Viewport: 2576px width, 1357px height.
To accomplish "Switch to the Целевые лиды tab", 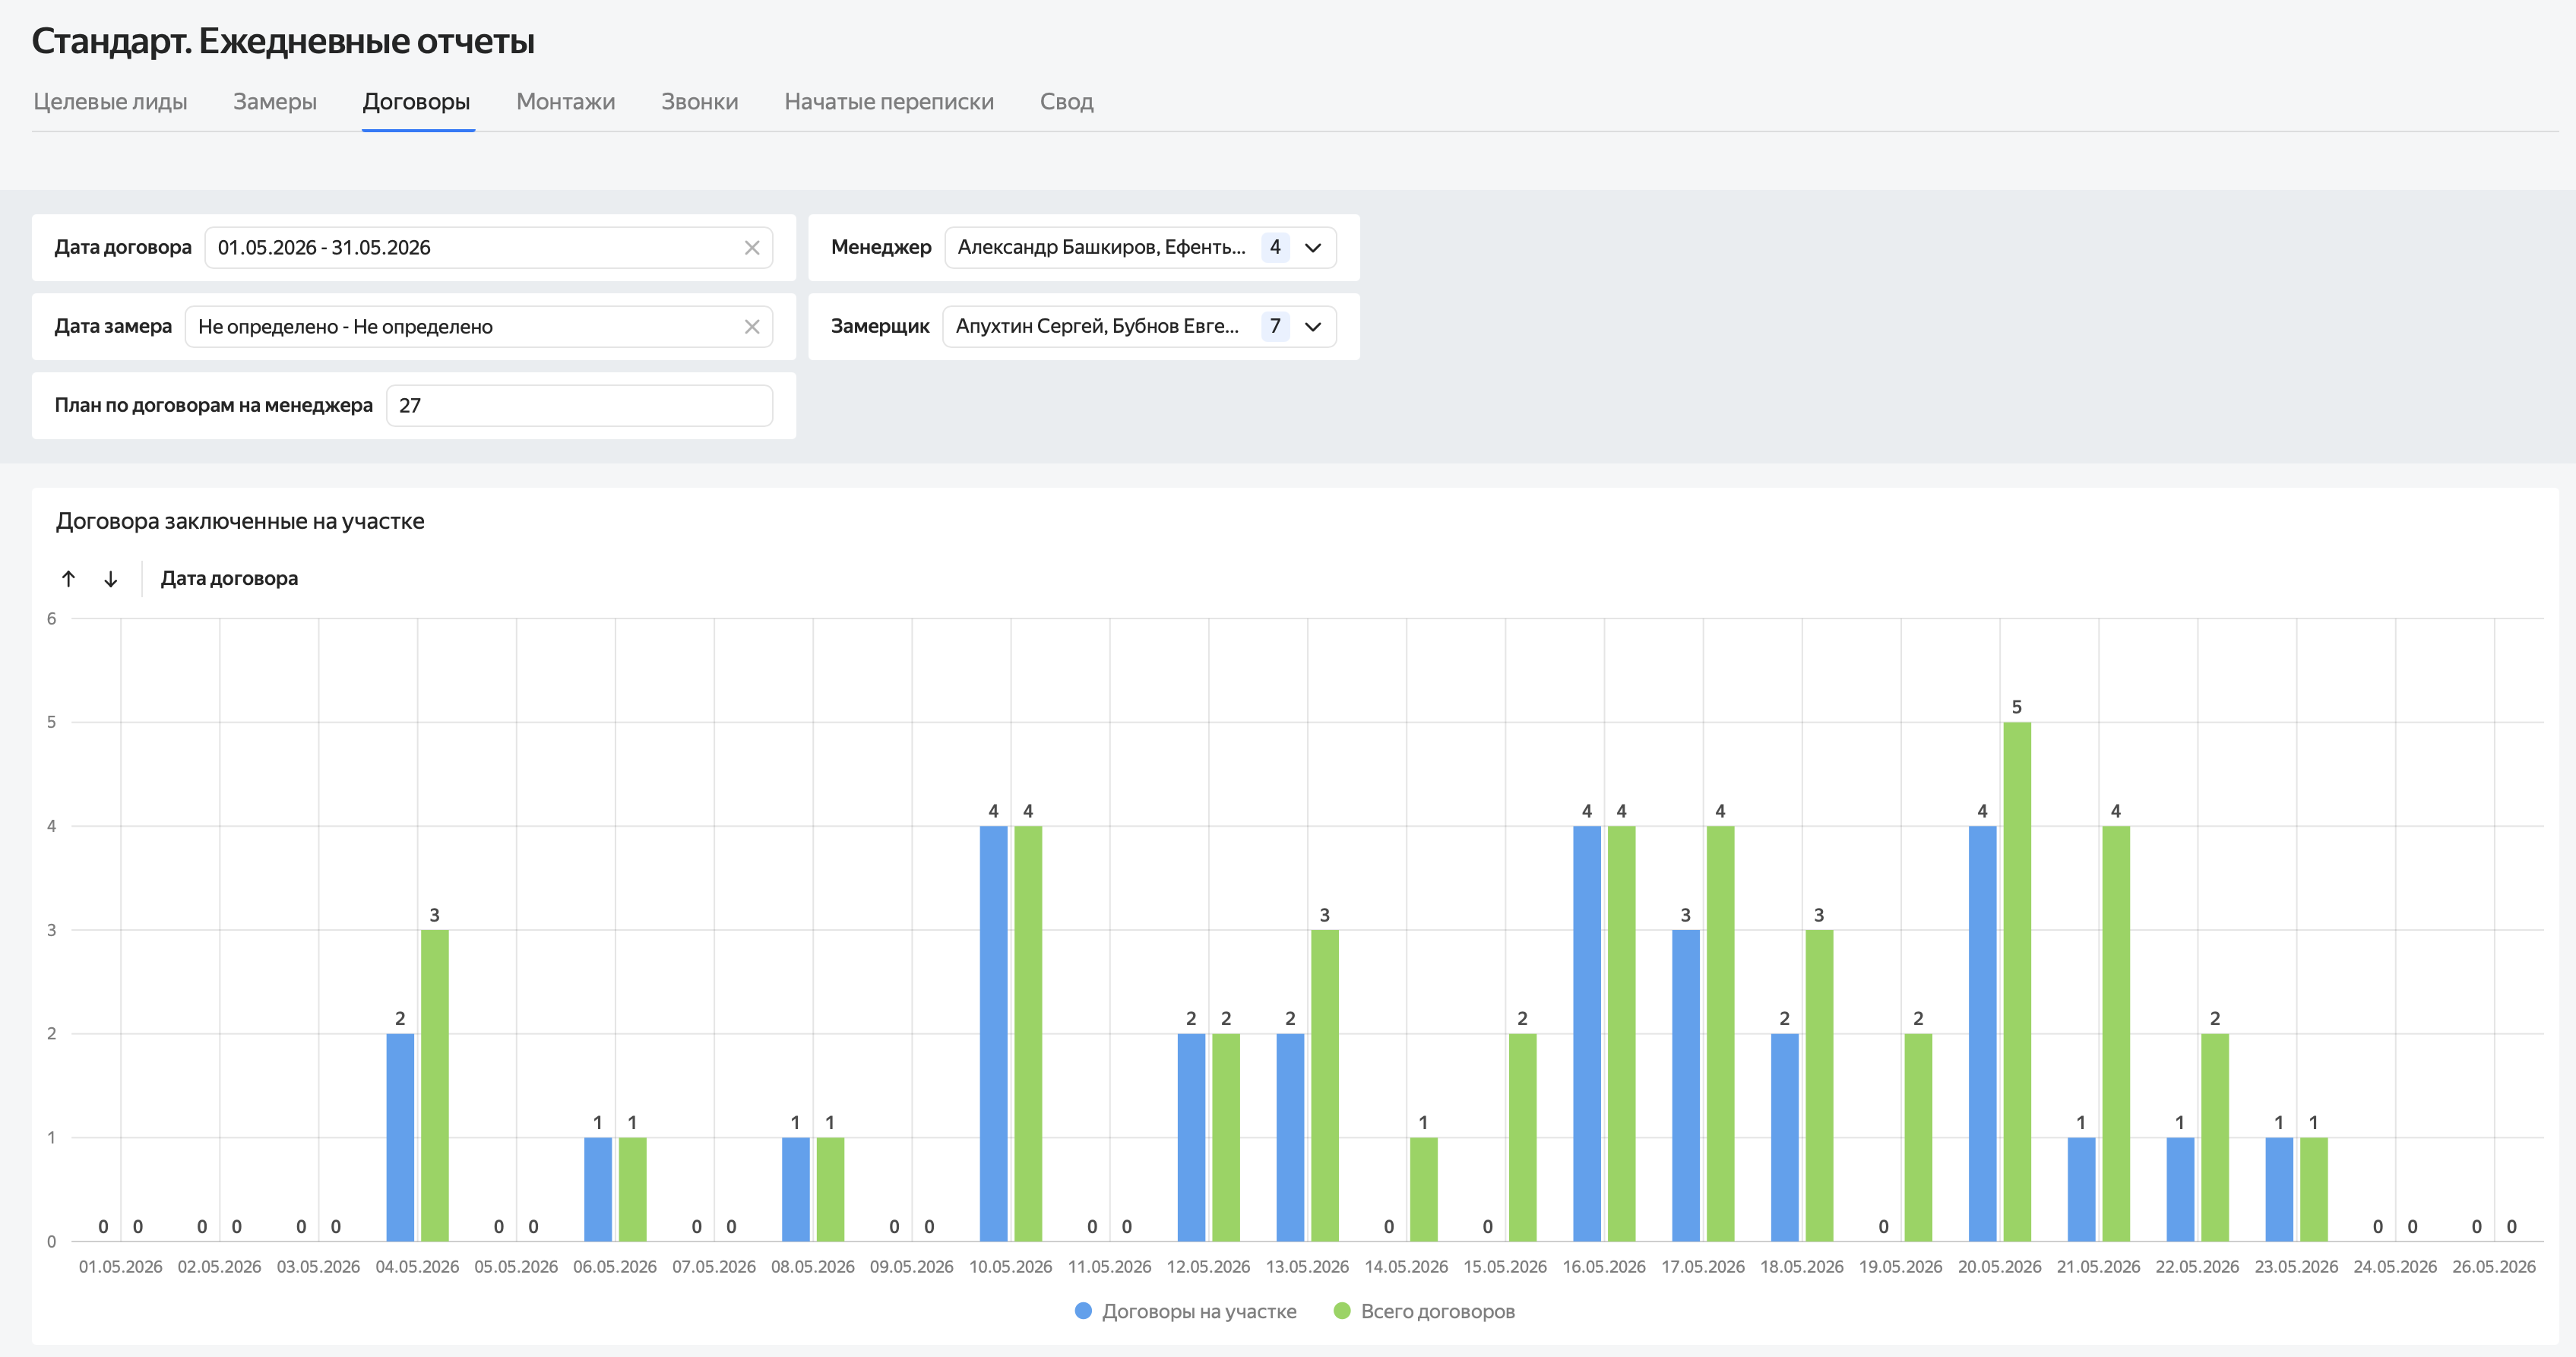I will click(x=110, y=101).
